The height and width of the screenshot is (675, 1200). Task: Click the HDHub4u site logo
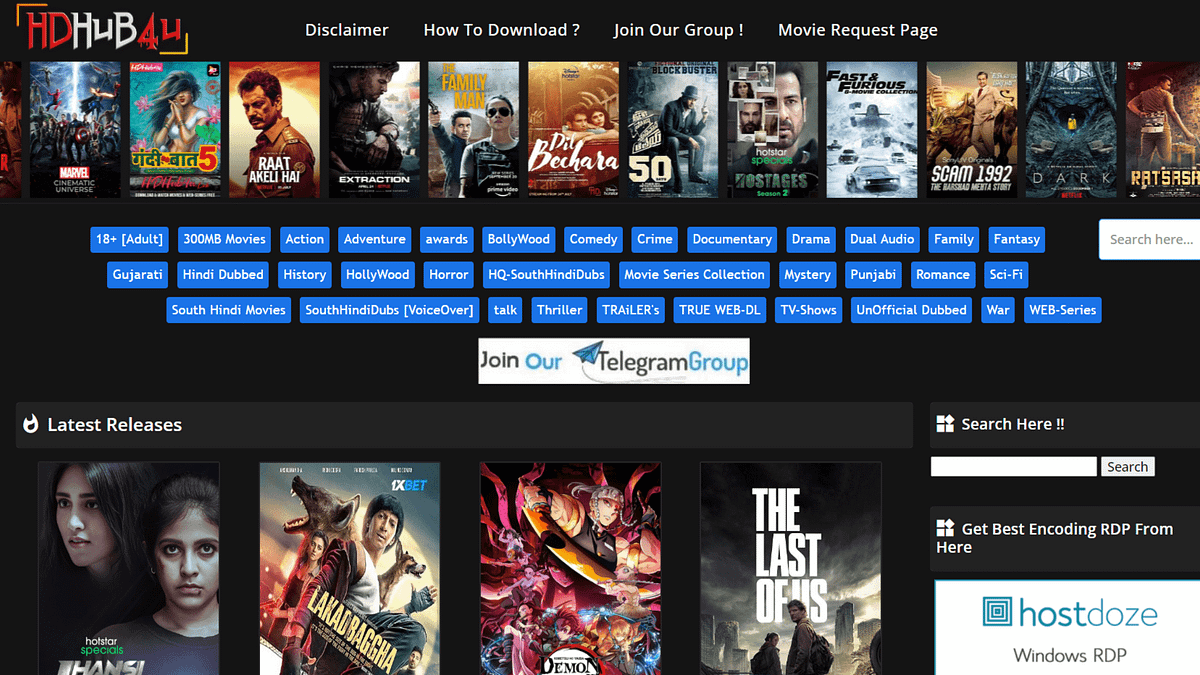(103, 30)
